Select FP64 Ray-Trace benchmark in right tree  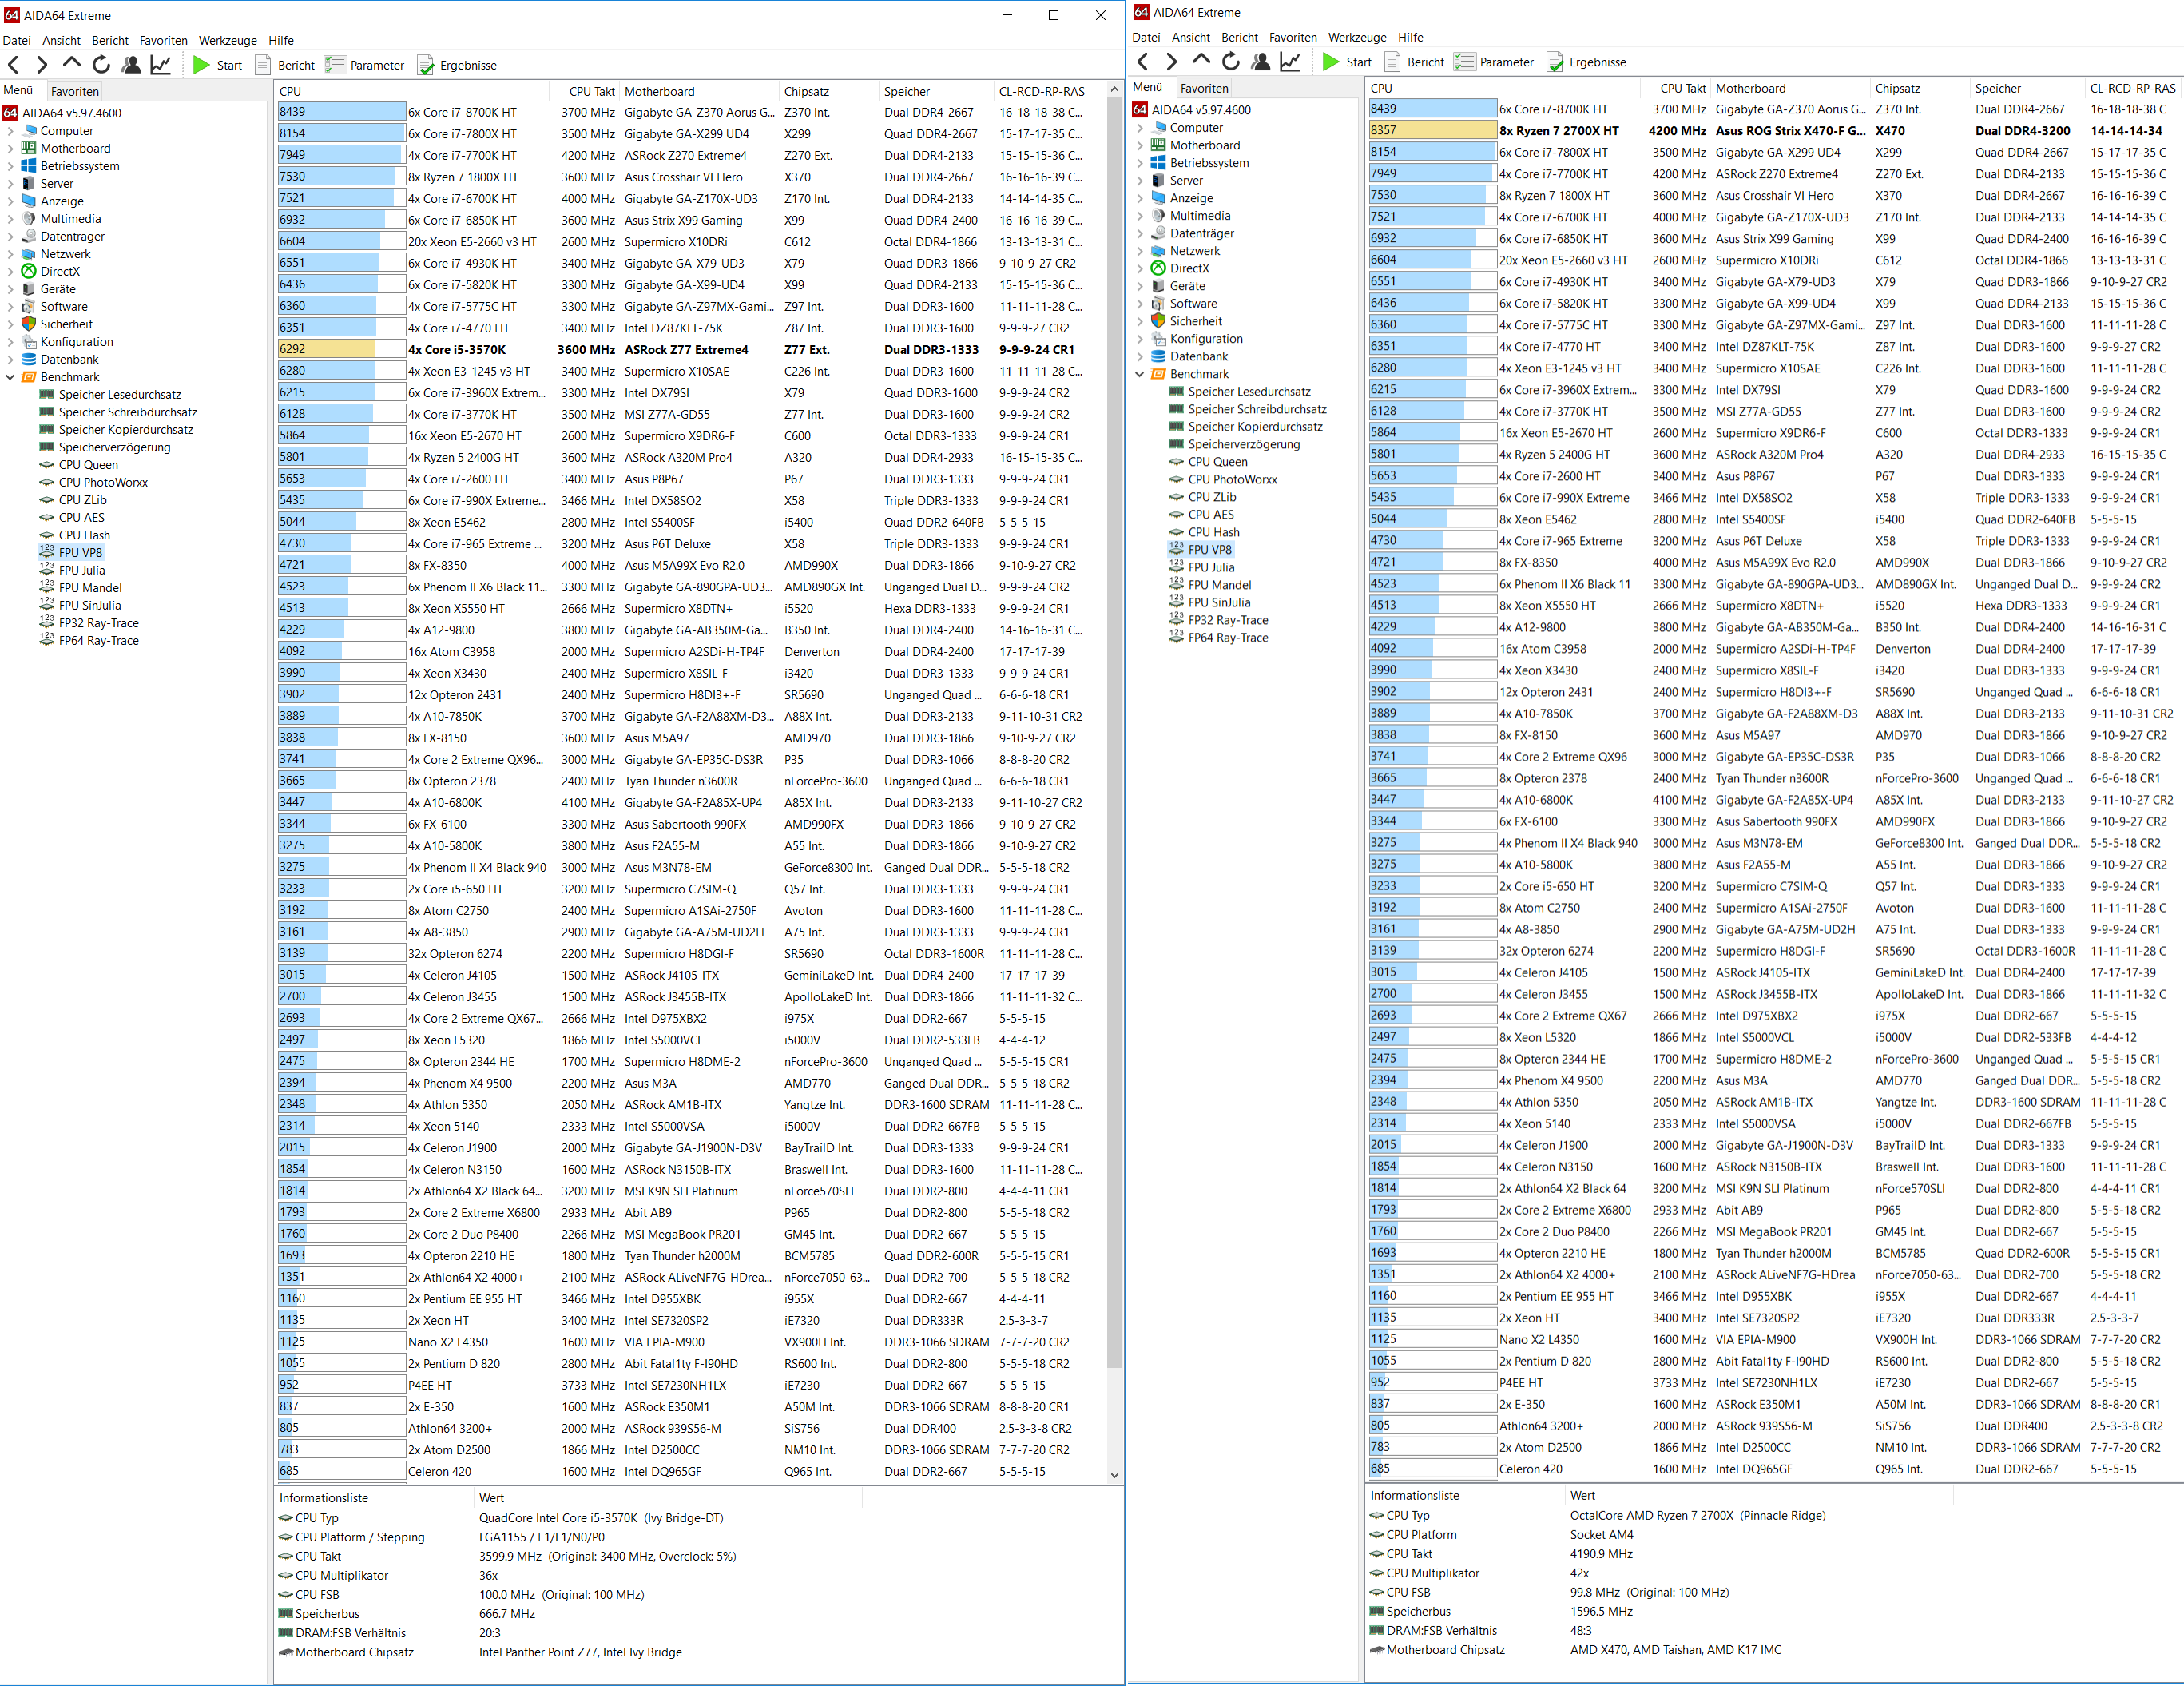(x=1227, y=637)
